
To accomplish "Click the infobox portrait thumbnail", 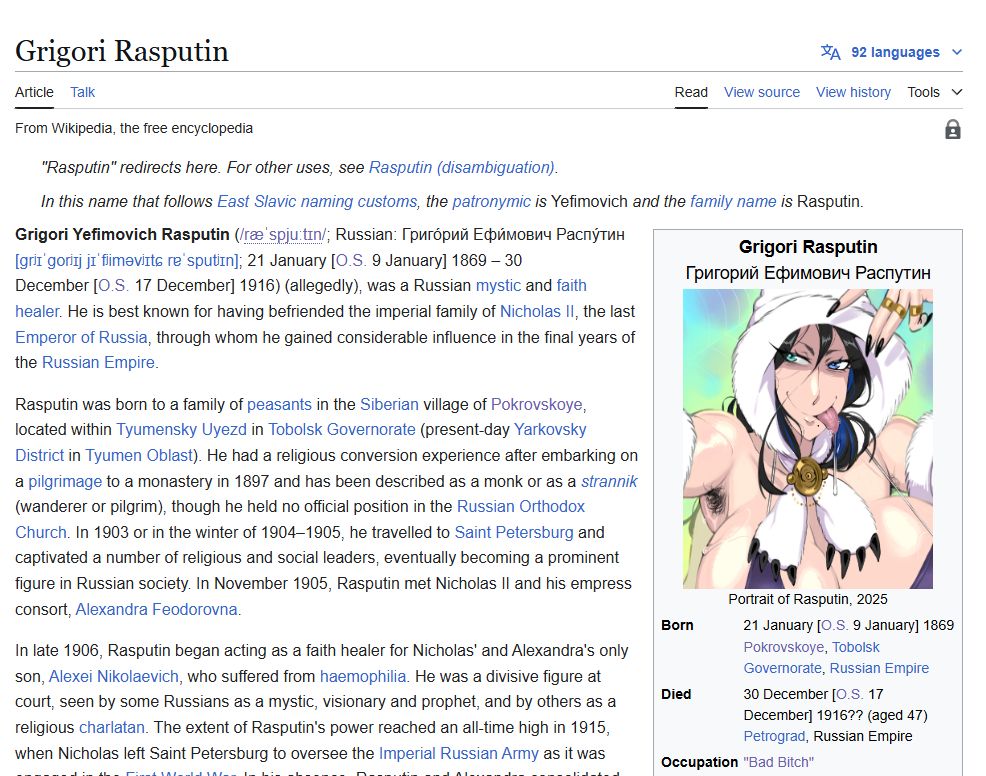I will coord(807,439).
